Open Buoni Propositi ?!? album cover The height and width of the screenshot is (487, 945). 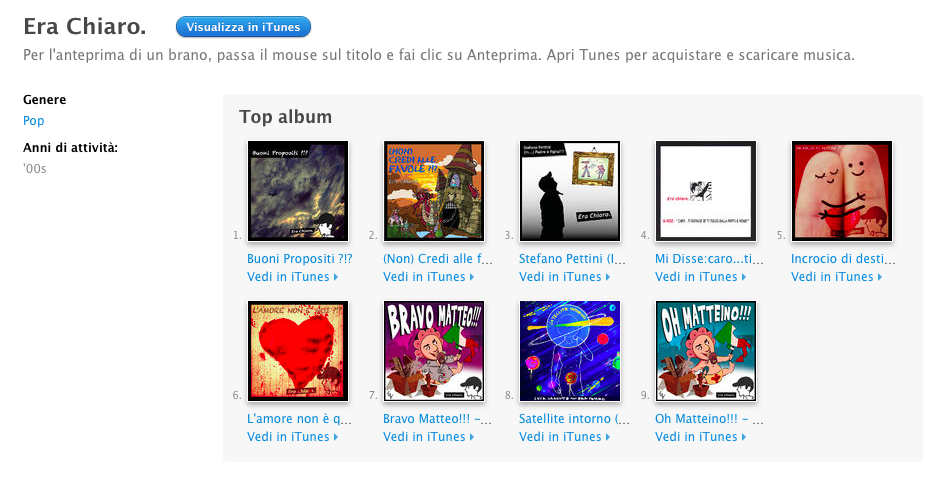(298, 191)
